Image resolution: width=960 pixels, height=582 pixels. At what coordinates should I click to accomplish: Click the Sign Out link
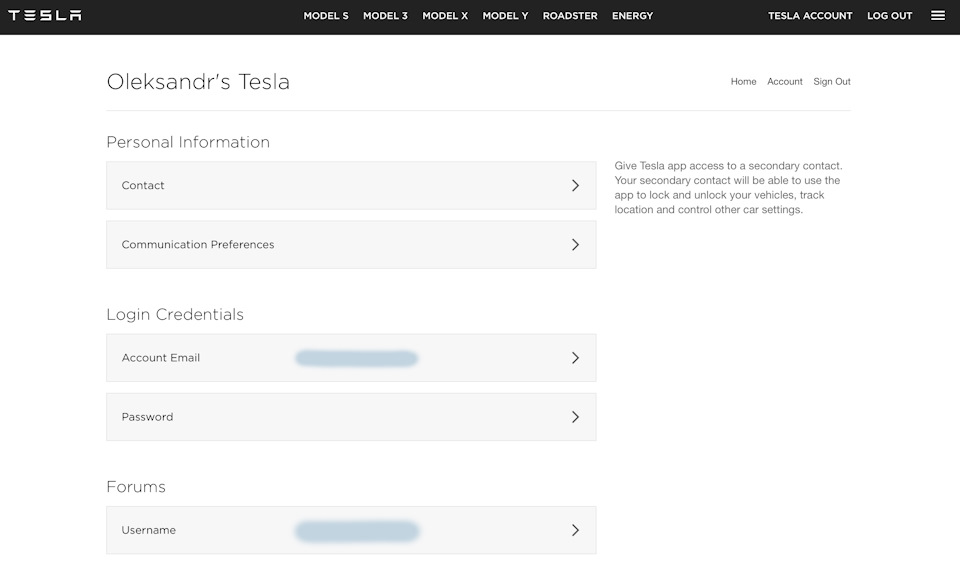(x=832, y=81)
